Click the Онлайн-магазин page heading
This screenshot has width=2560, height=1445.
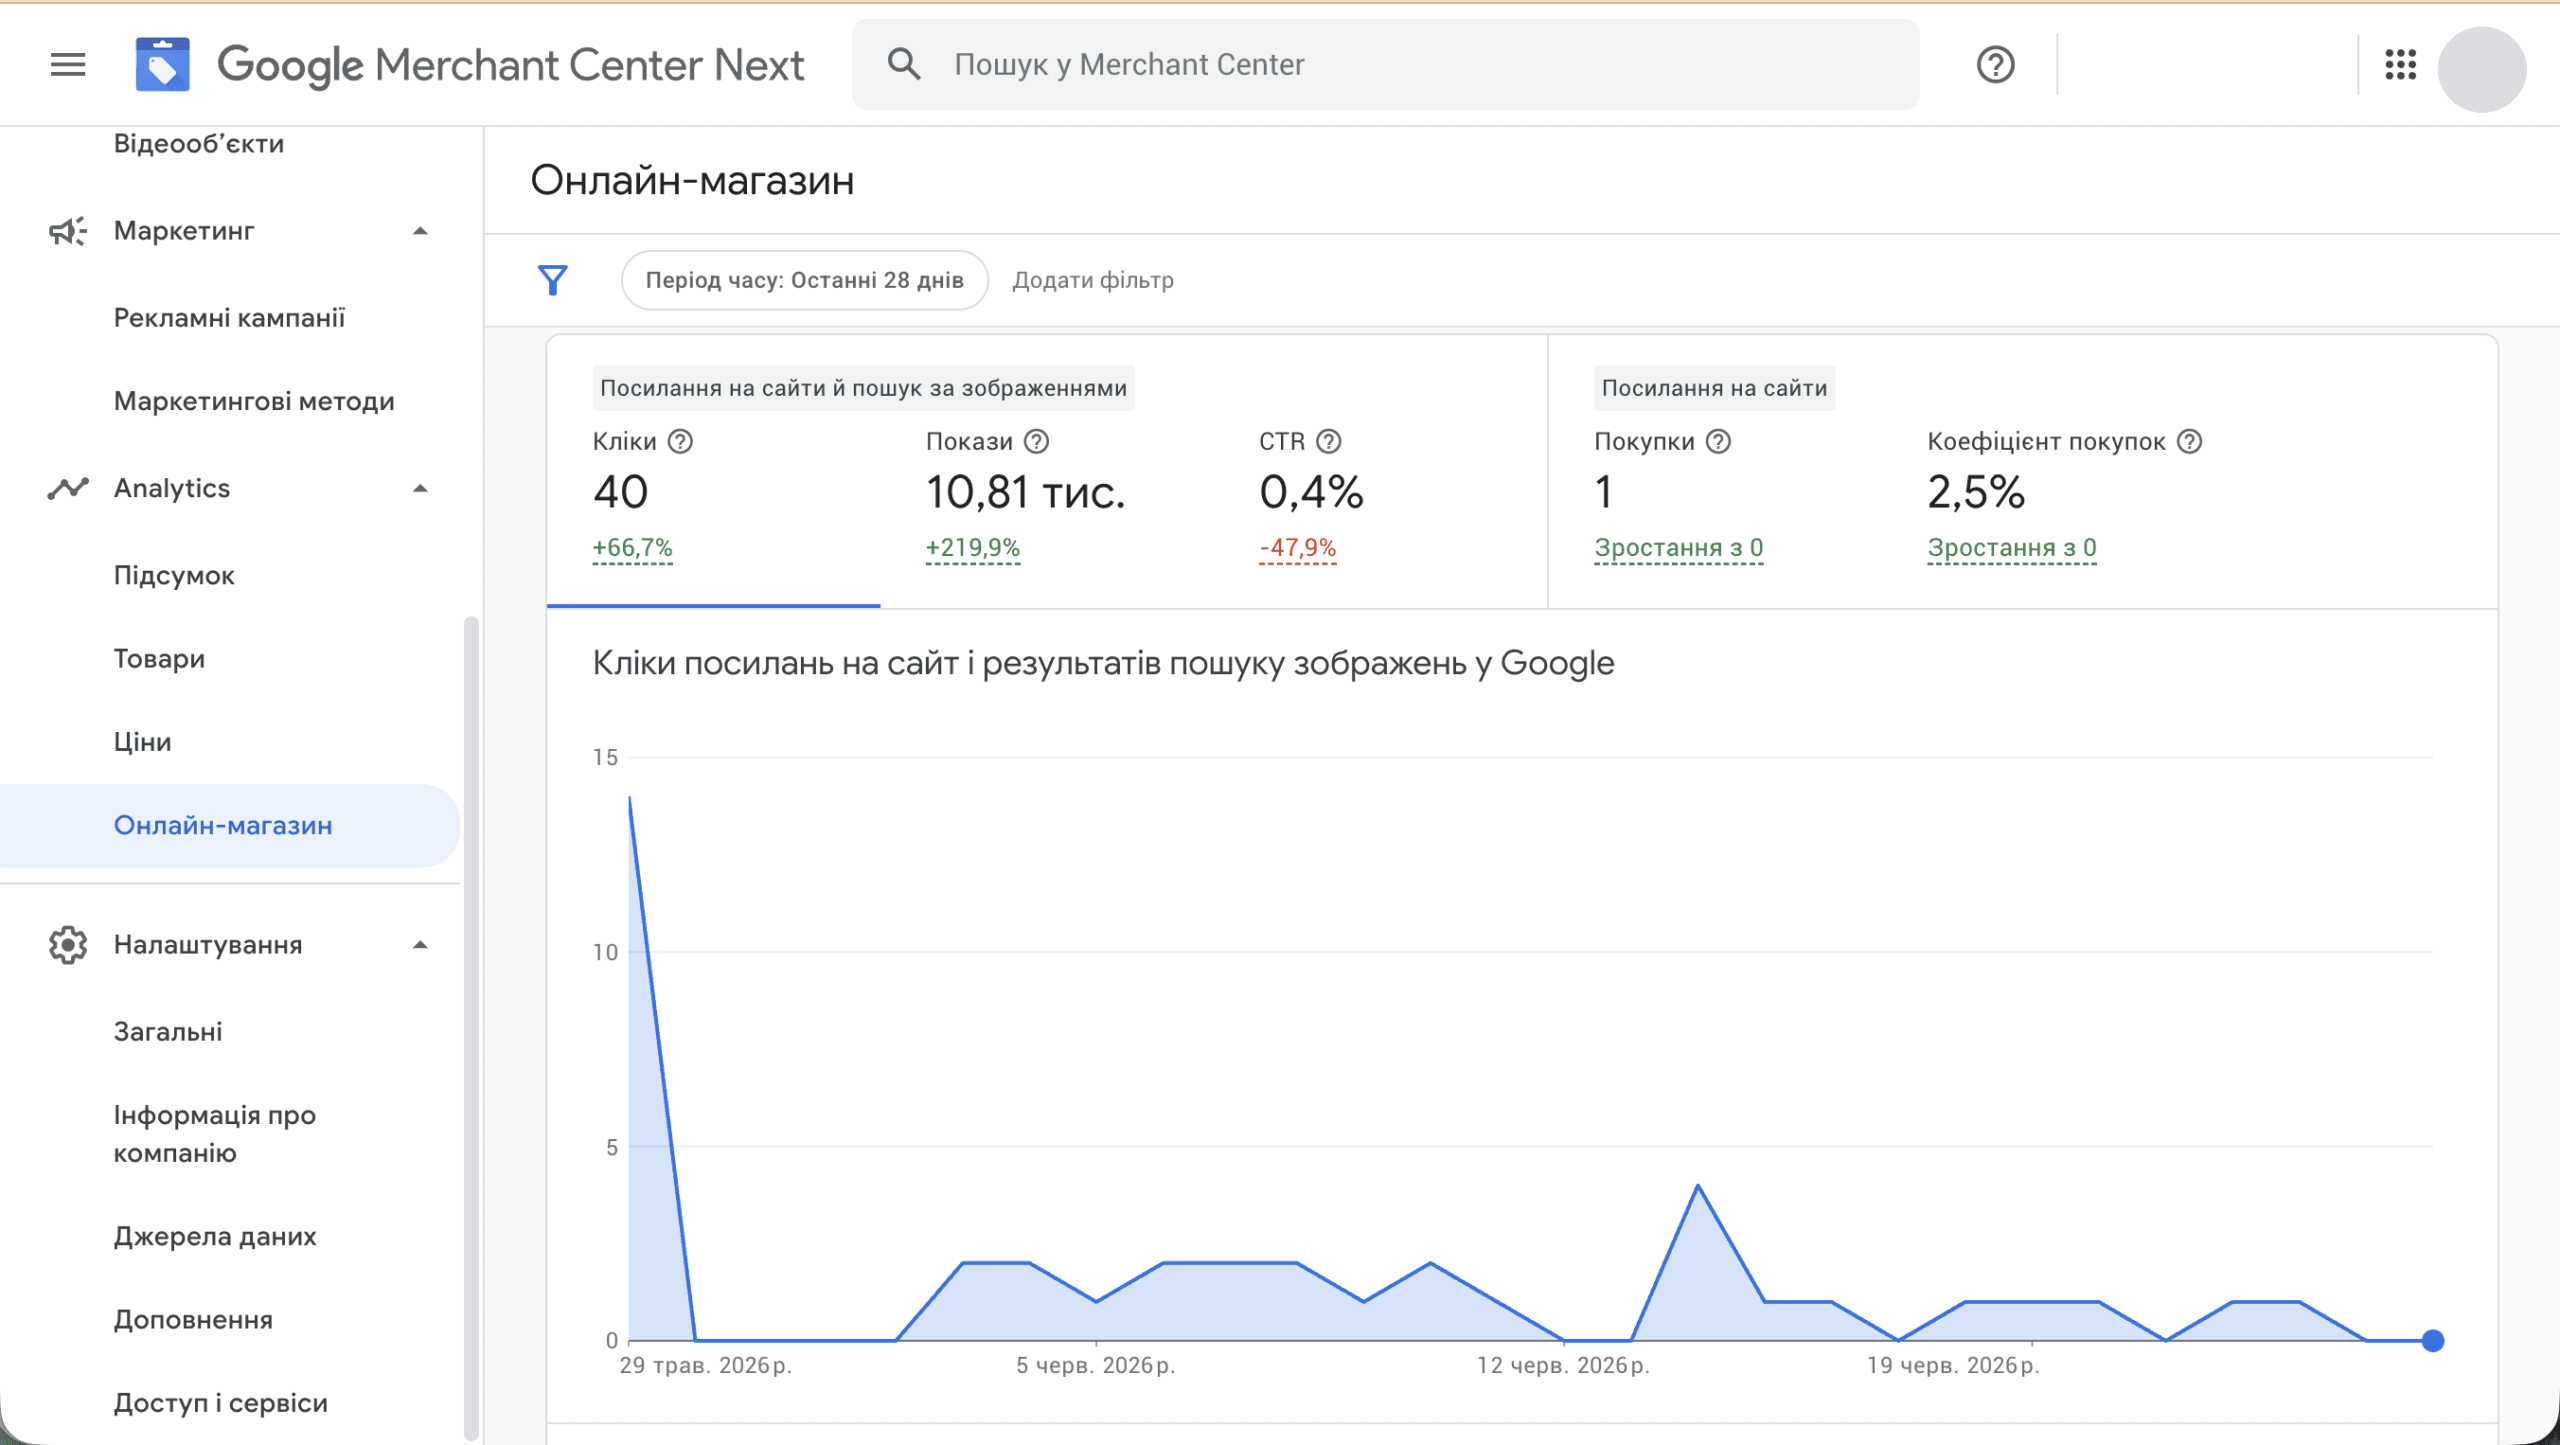692,181
